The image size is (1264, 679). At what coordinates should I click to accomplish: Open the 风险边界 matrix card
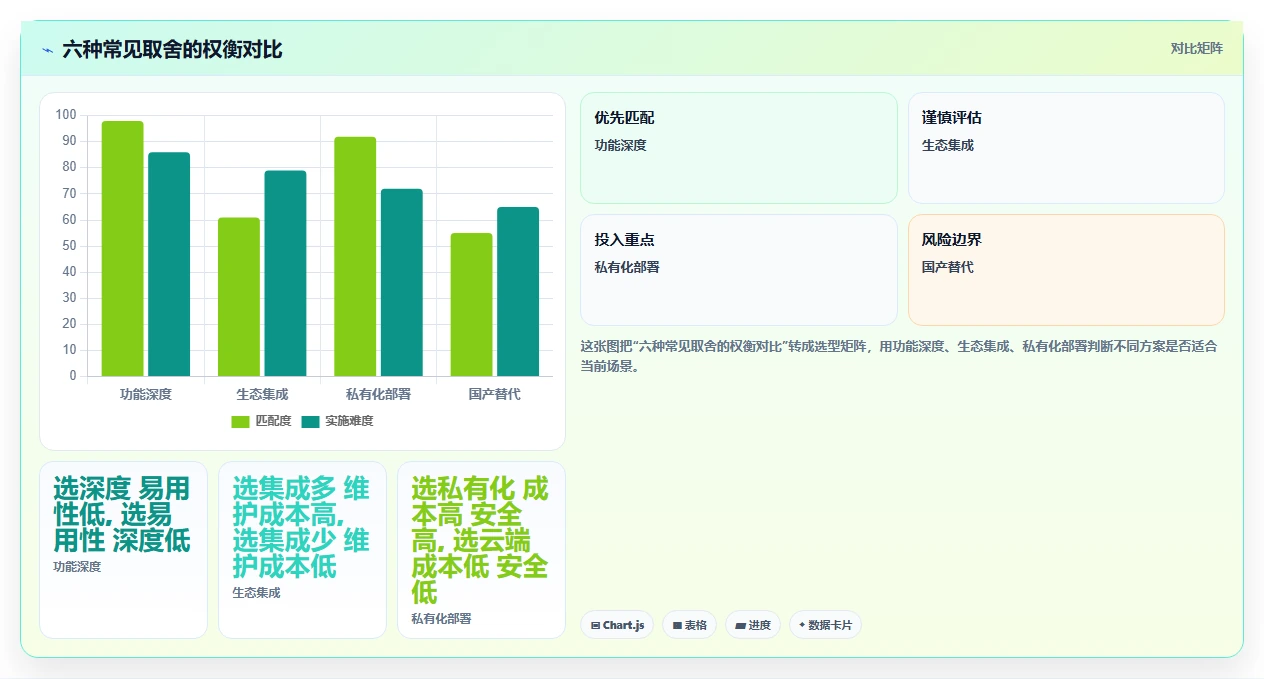[1066, 270]
